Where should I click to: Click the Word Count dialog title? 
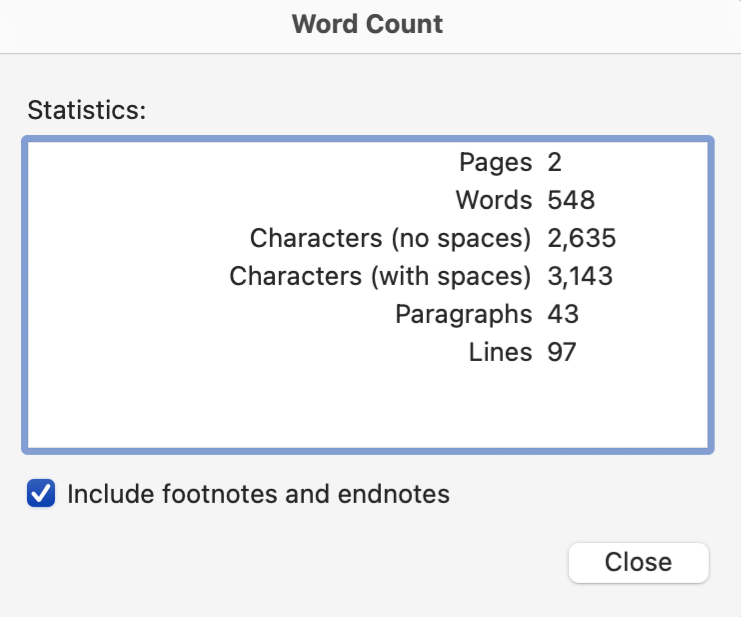[x=367, y=24]
